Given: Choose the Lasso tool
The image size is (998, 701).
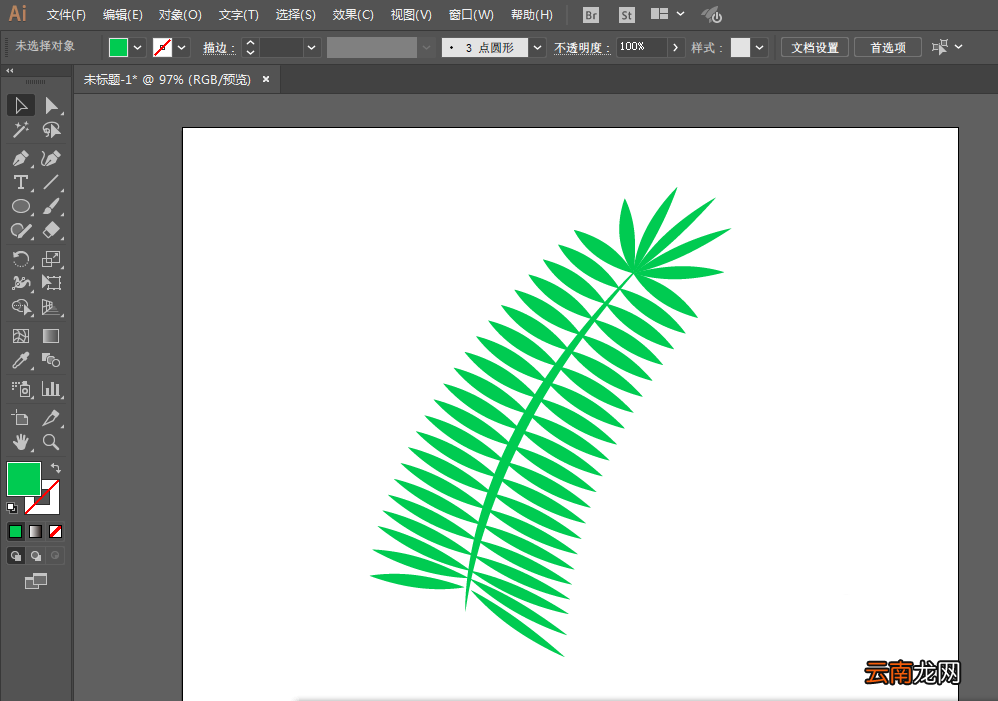Looking at the screenshot, I should click(x=51, y=130).
